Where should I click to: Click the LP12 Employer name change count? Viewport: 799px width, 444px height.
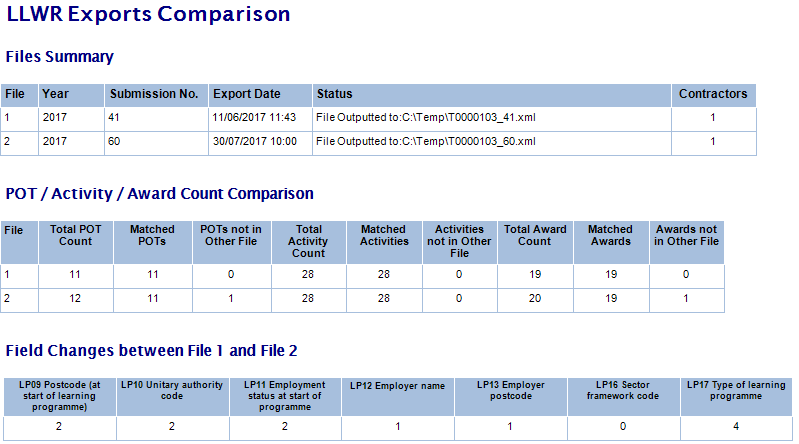(397, 427)
